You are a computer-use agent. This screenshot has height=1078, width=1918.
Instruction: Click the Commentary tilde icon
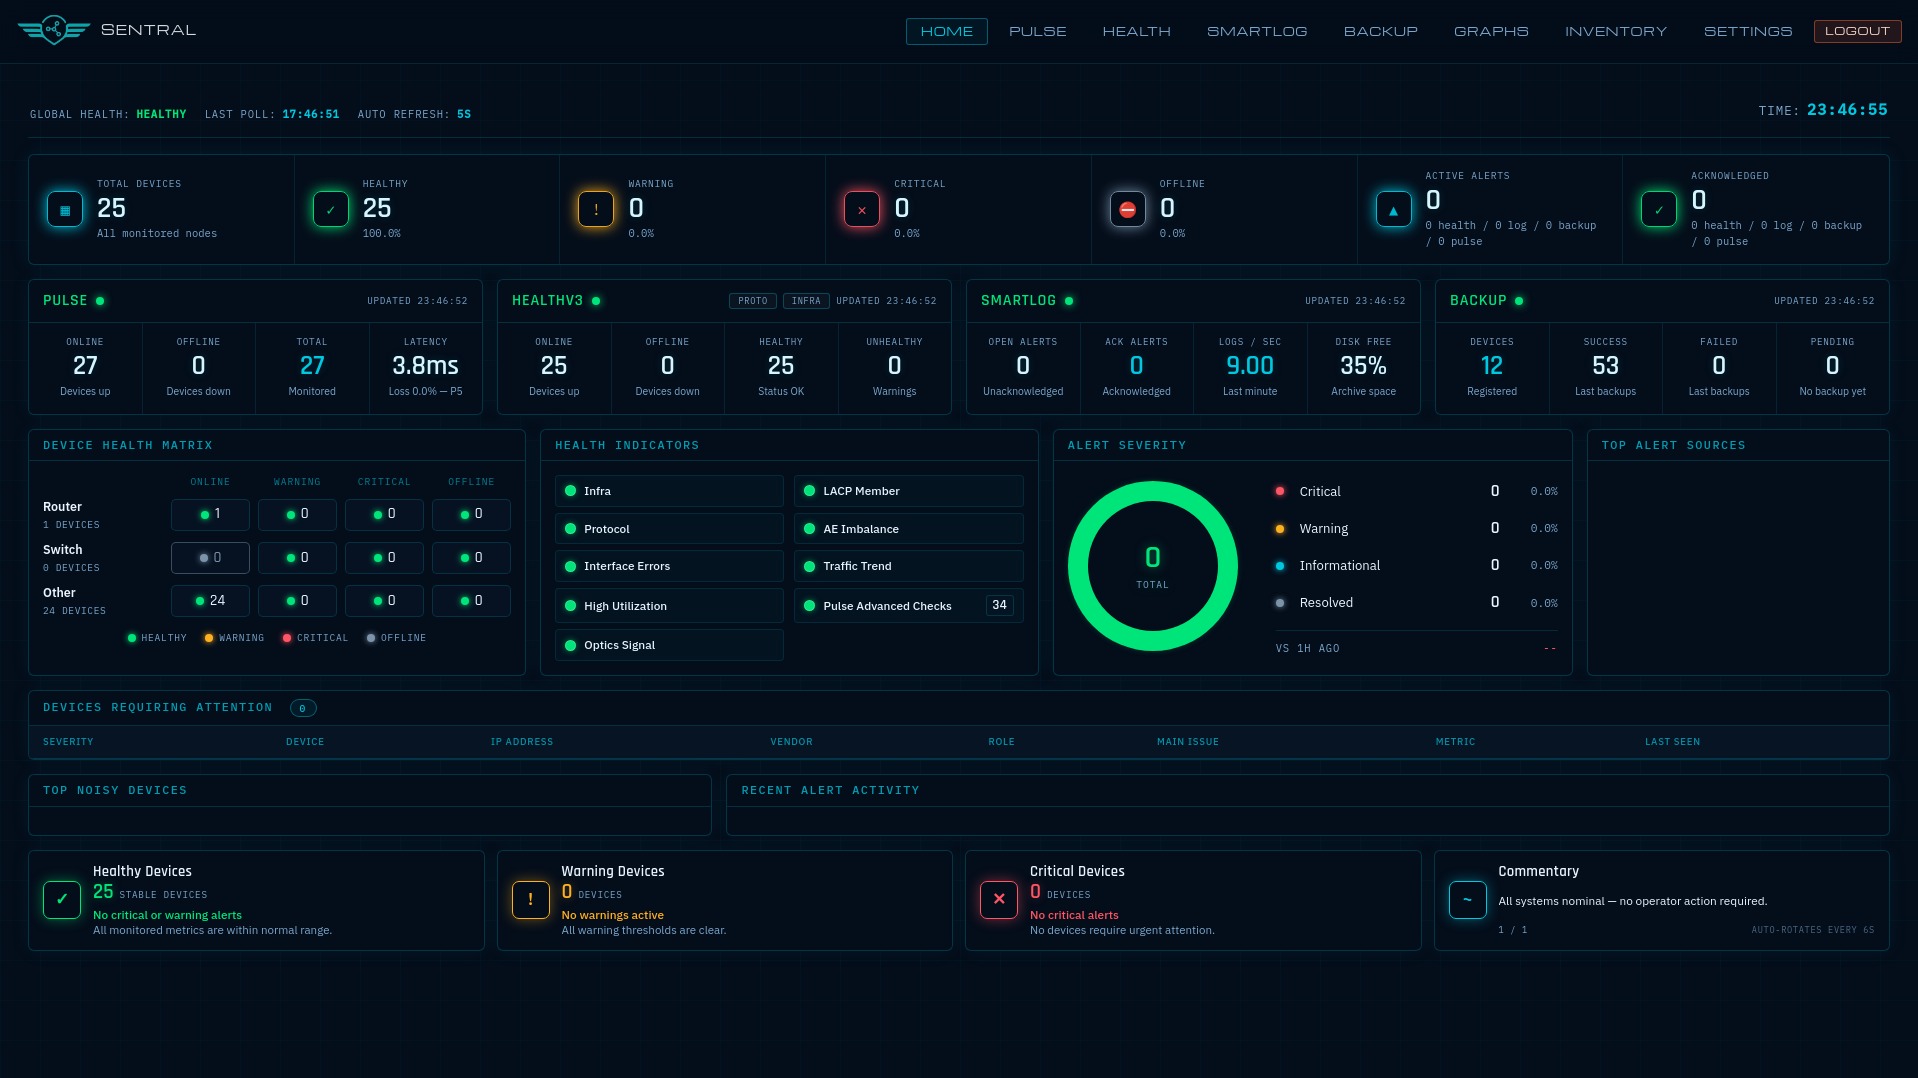point(1468,900)
